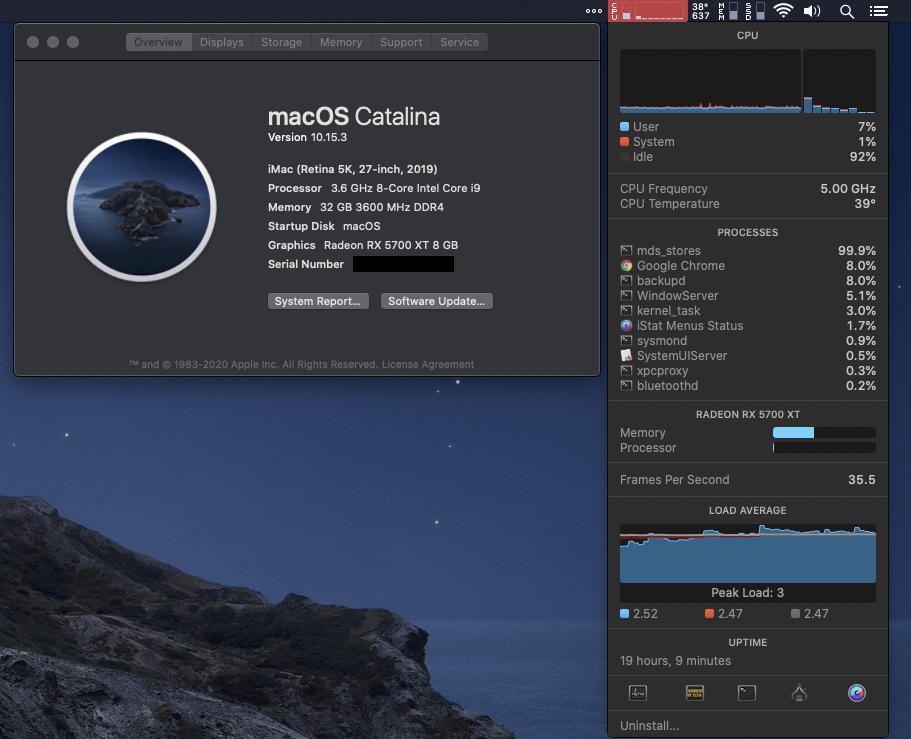Click the xpcproxy process icon
911x739 pixels.
click(x=626, y=371)
